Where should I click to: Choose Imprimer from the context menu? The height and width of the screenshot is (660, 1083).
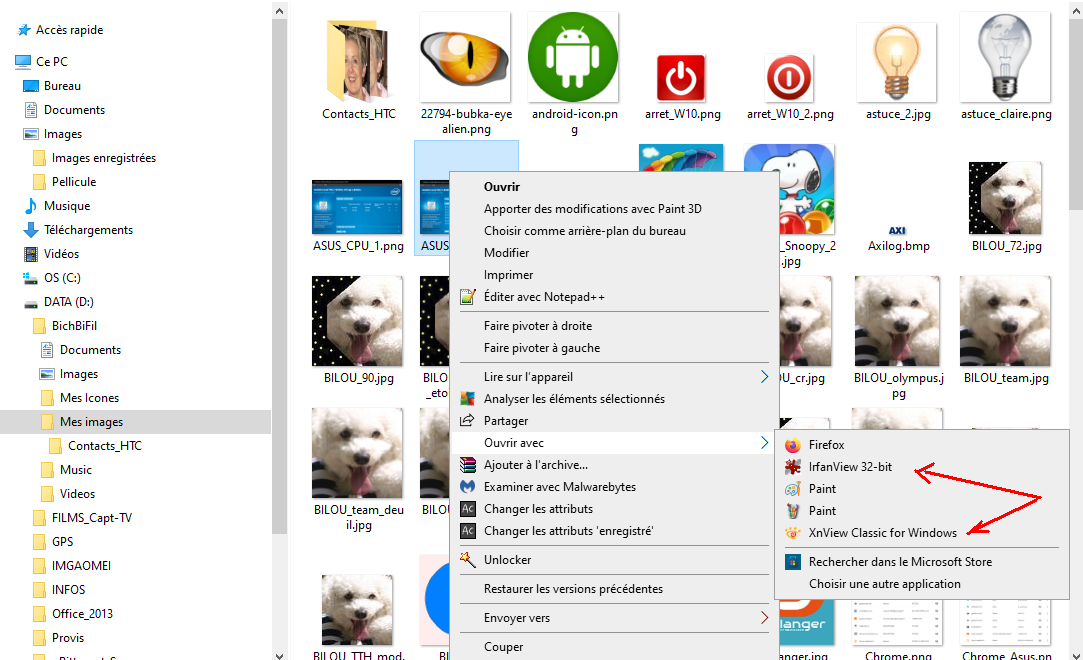tap(508, 275)
